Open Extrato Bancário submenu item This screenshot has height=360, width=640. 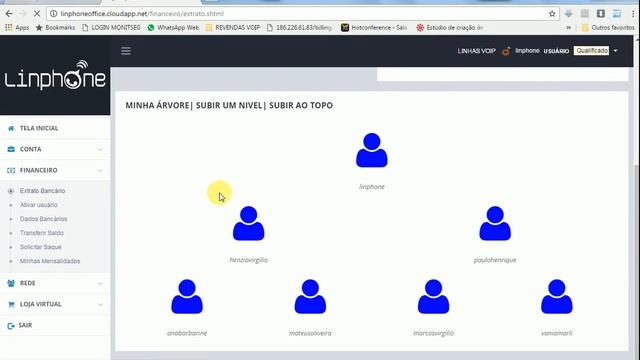click(x=42, y=191)
